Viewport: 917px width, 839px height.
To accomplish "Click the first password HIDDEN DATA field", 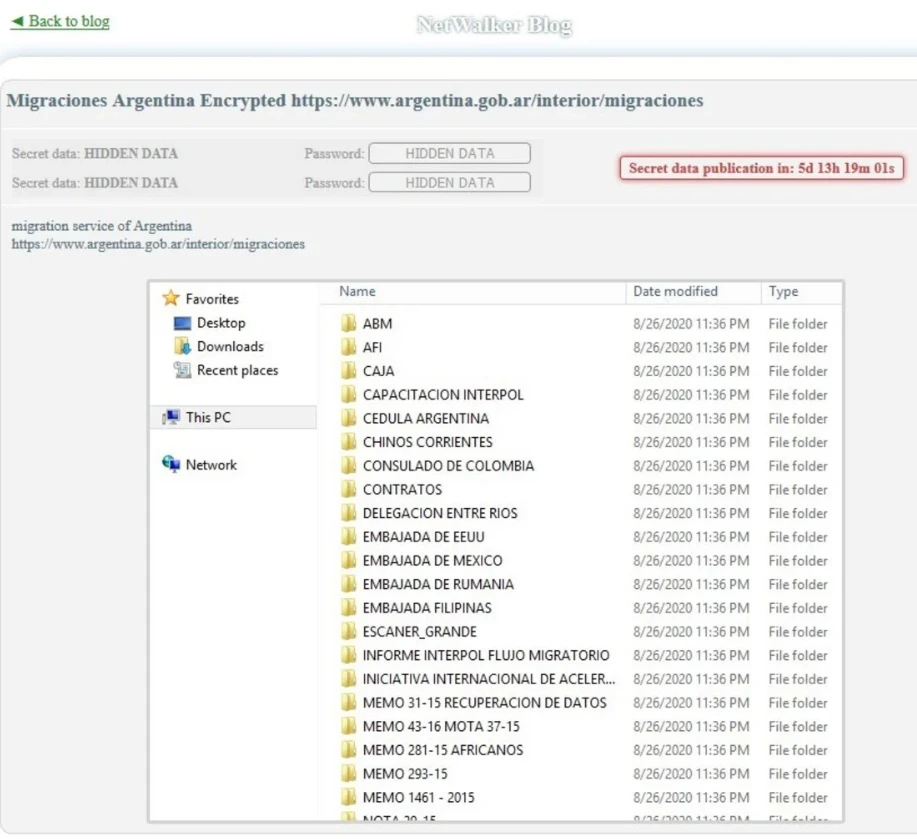I will [x=449, y=154].
